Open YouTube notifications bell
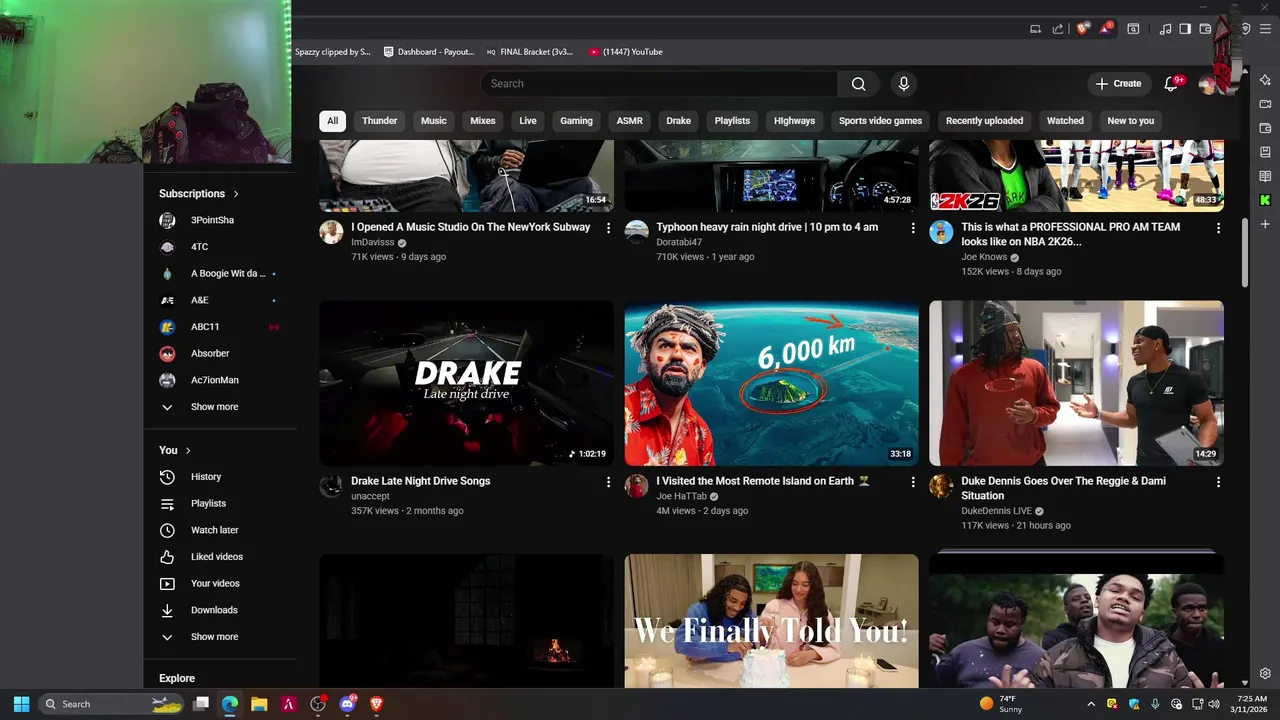Viewport: 1280px width, 720px height. point(1171,84)
